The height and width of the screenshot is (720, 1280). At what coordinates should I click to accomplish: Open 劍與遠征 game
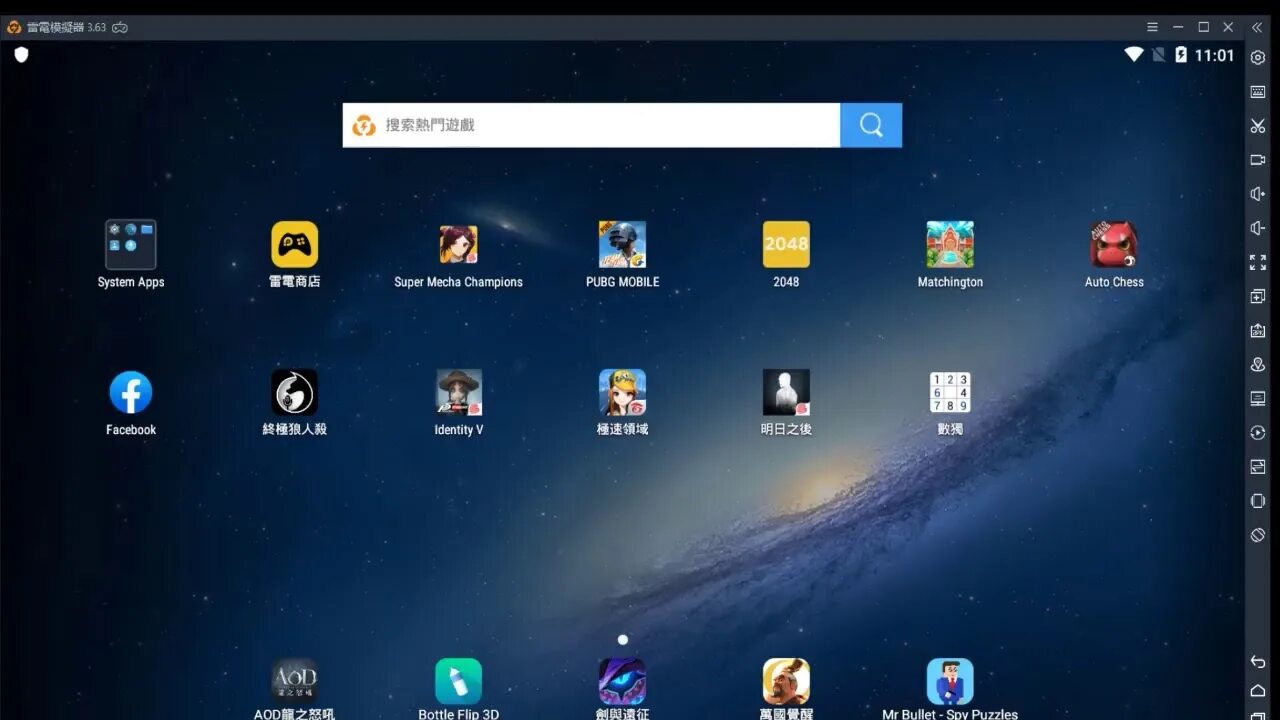coord(623,682)
